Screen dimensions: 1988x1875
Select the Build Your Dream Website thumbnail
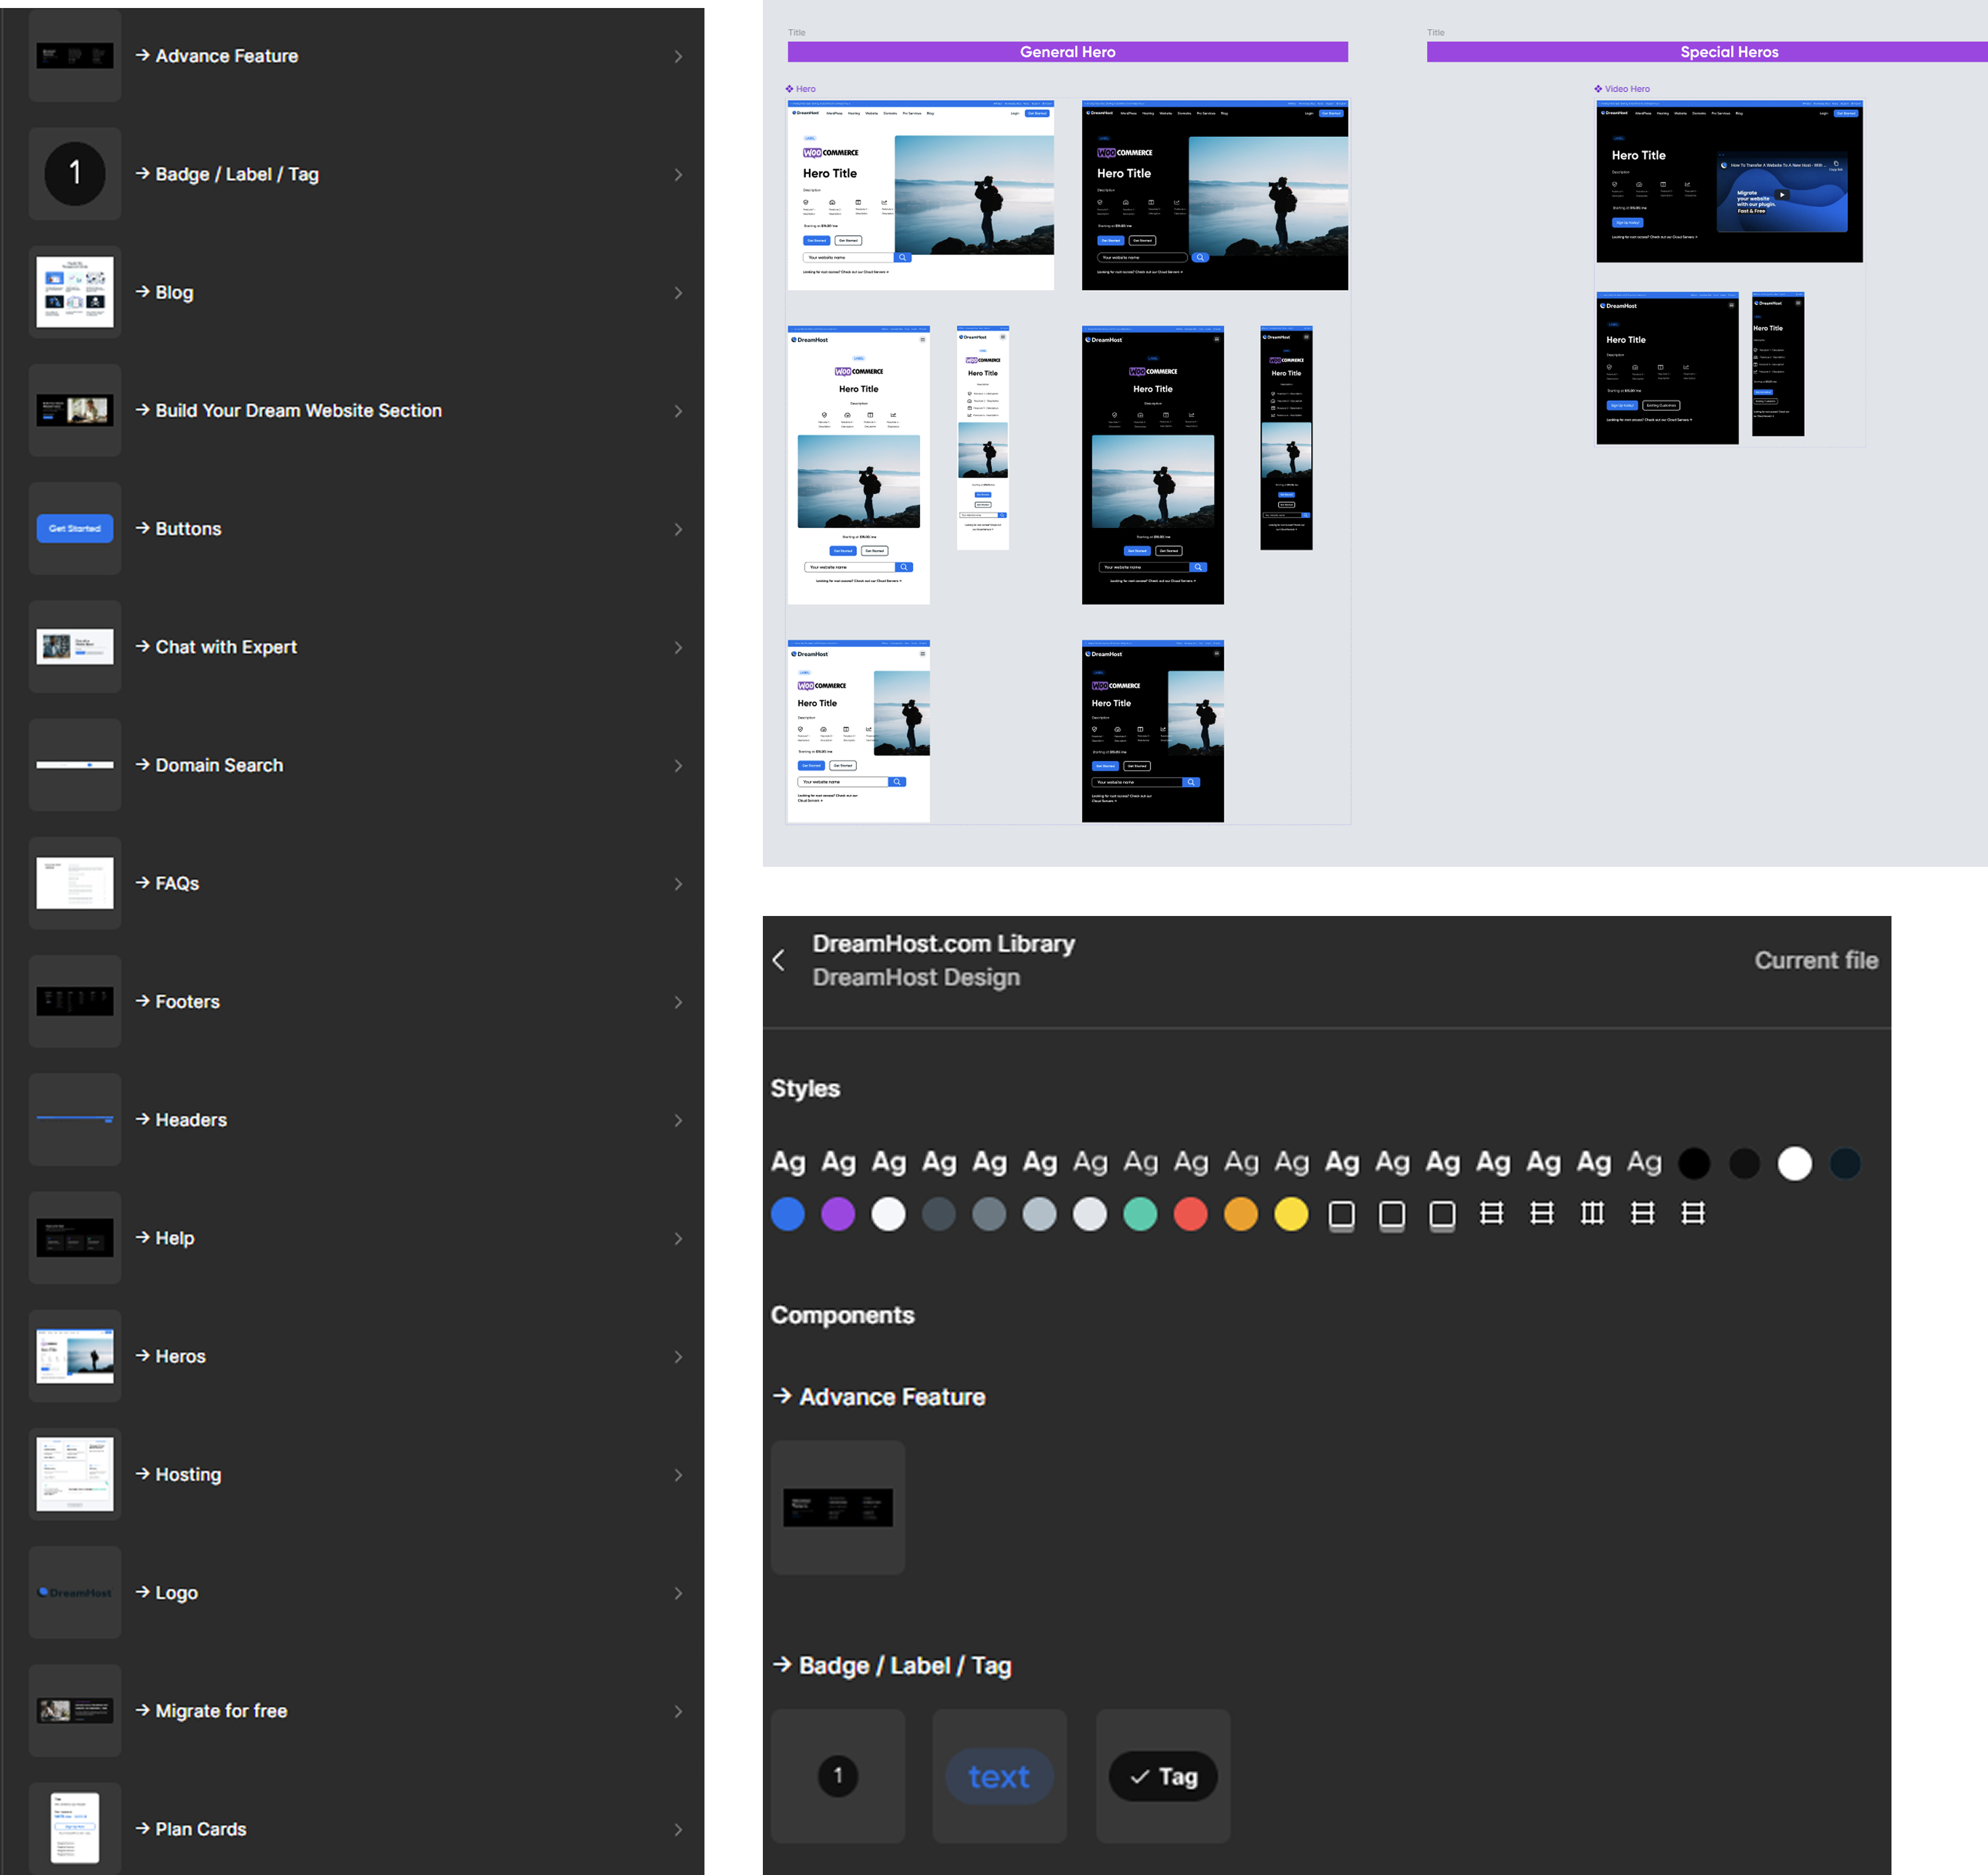(x=75, y=410)
